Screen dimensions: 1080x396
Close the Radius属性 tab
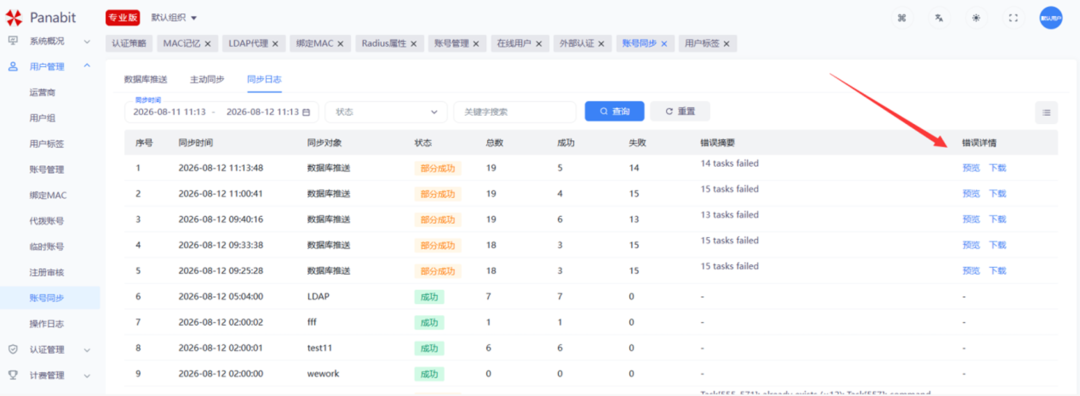point(413,43)
